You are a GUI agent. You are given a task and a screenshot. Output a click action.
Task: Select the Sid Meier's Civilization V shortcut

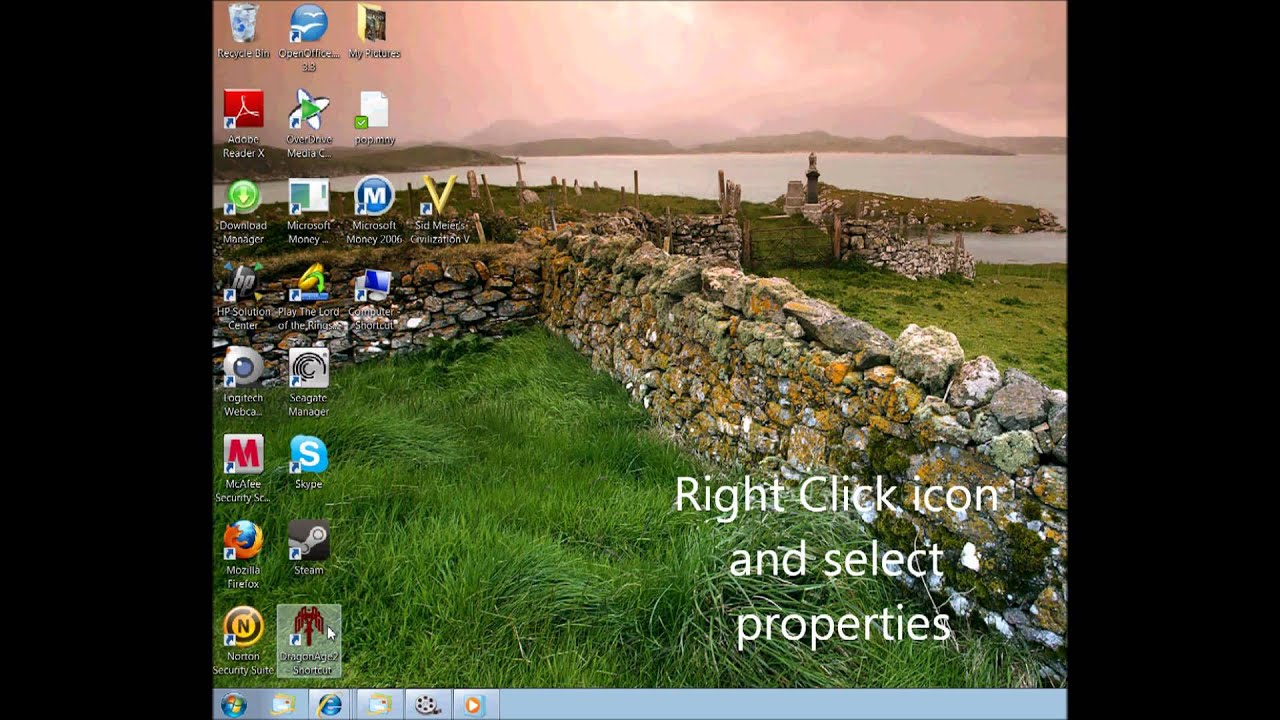440,210
